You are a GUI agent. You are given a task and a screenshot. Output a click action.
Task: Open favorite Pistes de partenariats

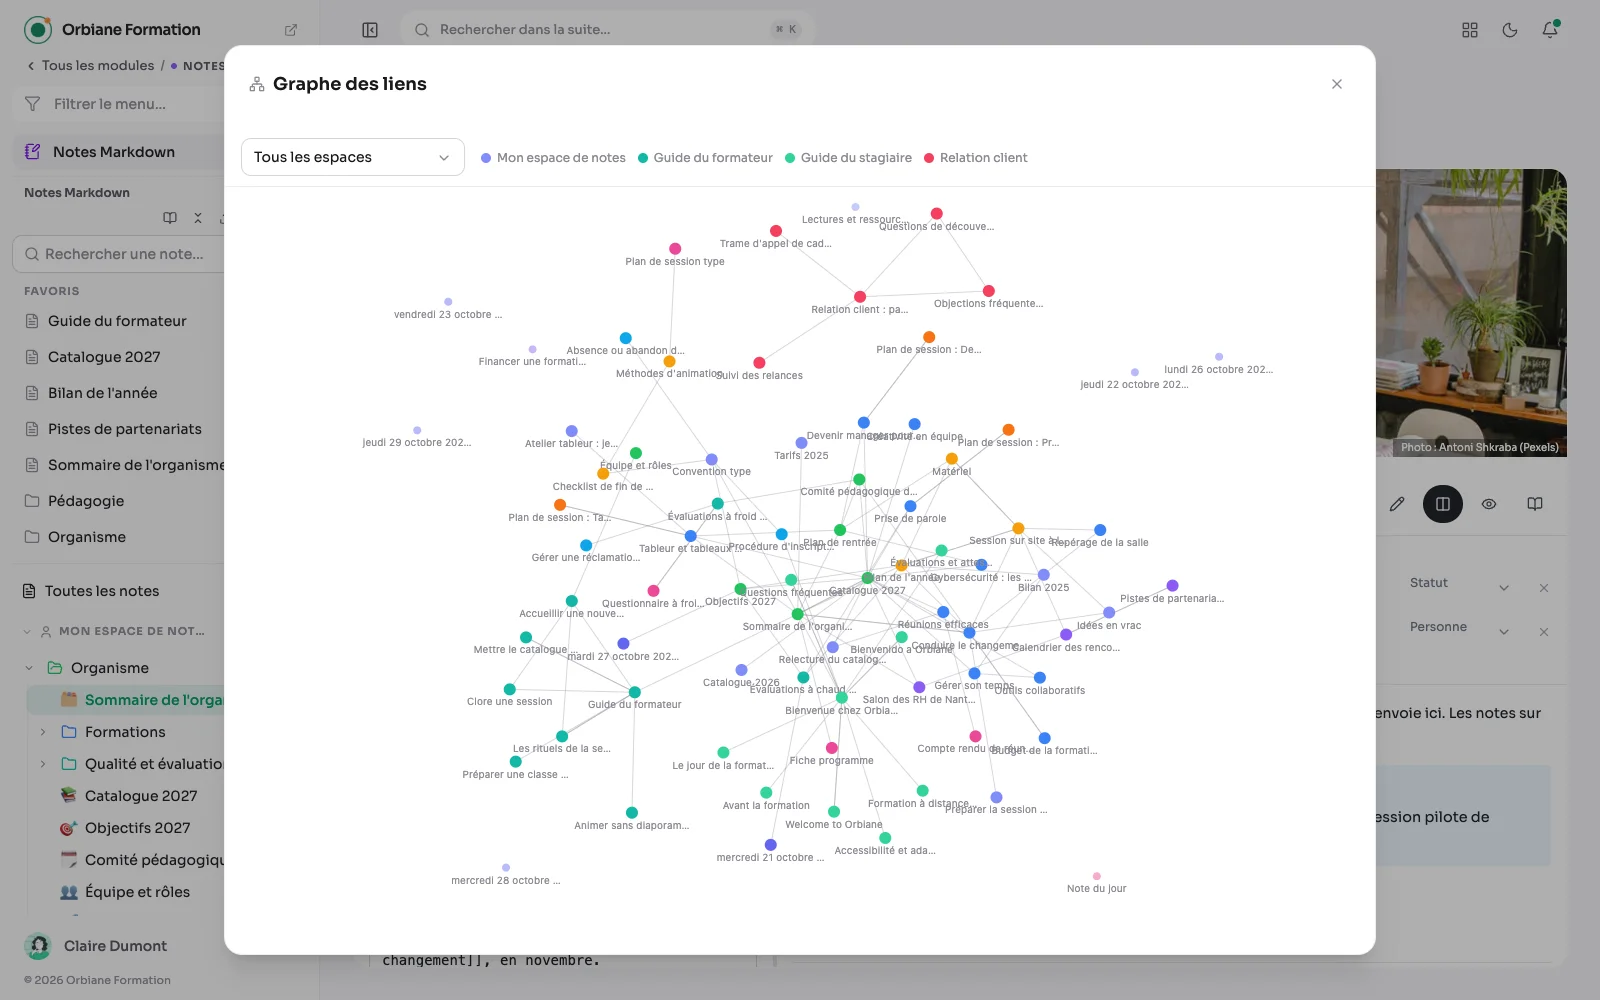[125, 429]
